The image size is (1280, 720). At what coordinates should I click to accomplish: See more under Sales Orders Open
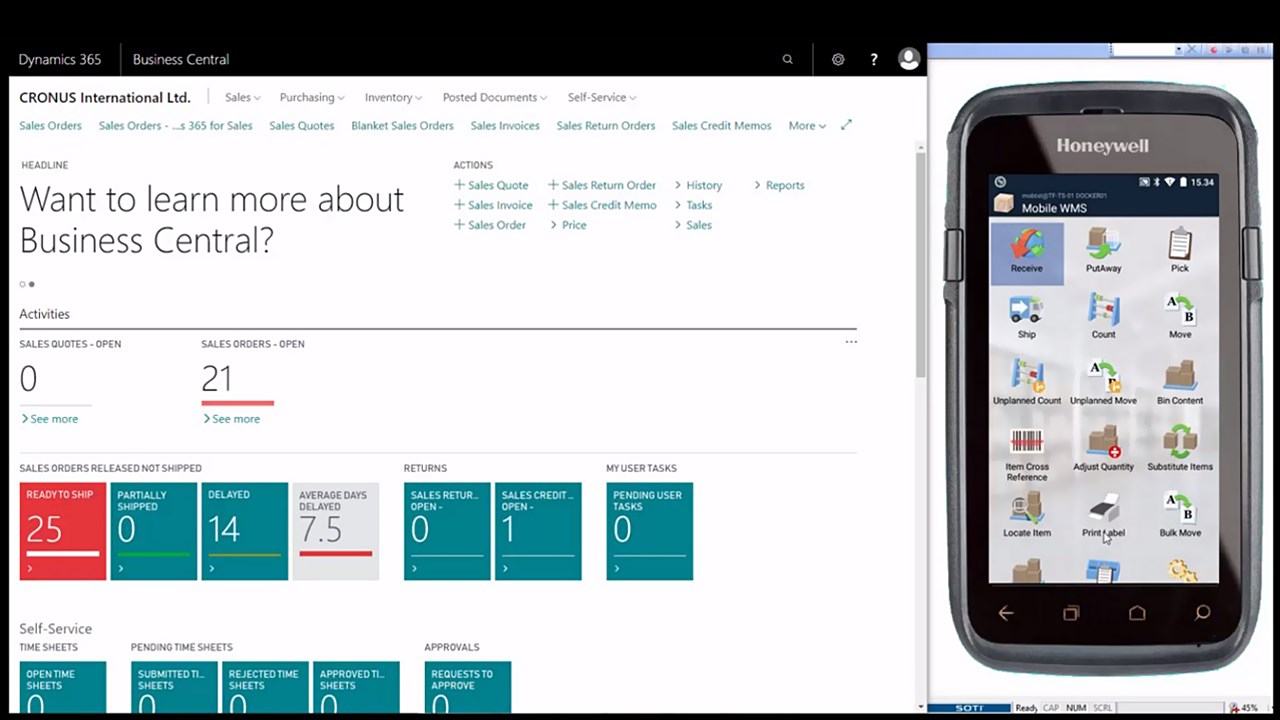click(231, 419)
